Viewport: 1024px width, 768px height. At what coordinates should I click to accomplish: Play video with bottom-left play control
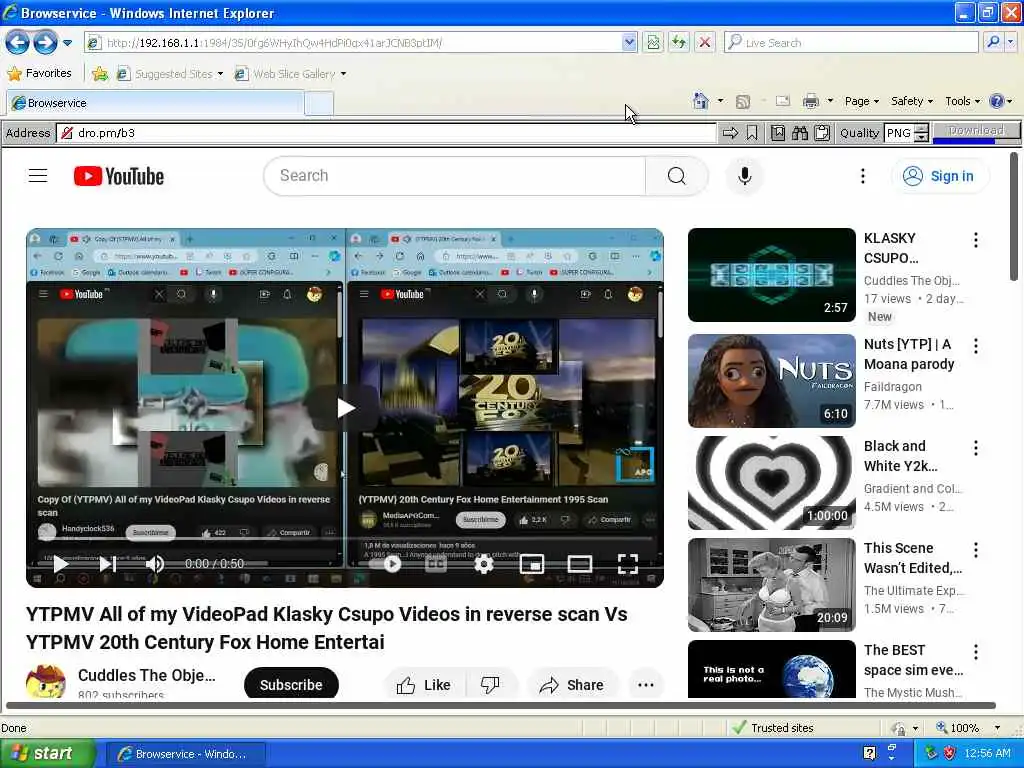(x=60, y=564)
